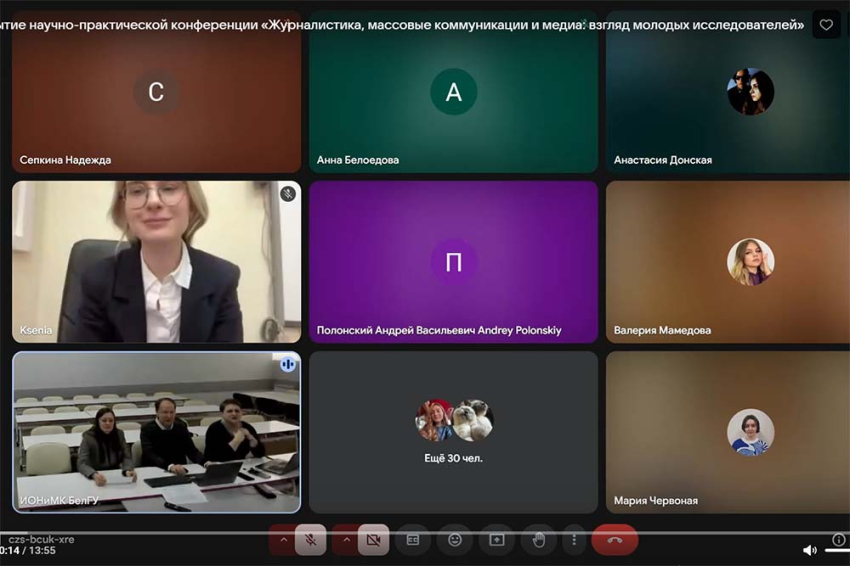Toggle closed captions button

(413, 540)
